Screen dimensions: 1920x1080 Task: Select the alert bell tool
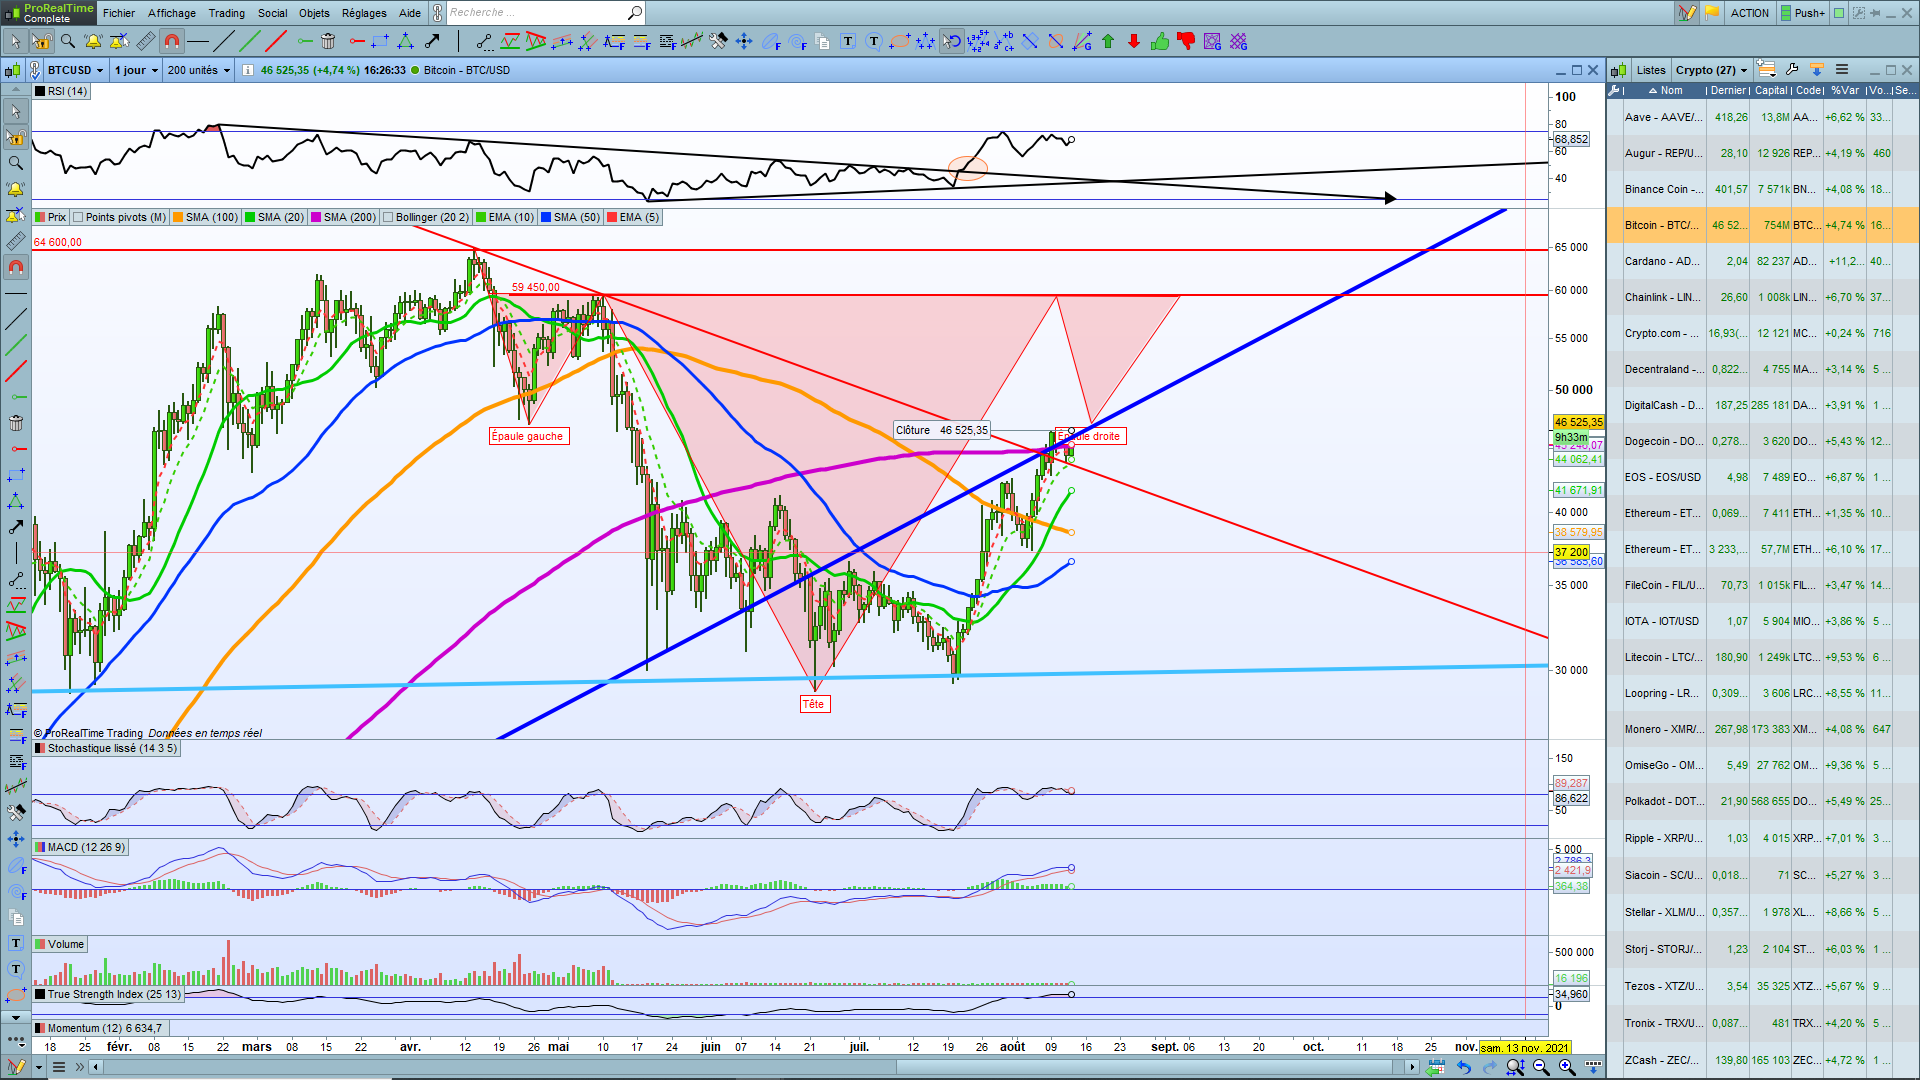(93, 42)
